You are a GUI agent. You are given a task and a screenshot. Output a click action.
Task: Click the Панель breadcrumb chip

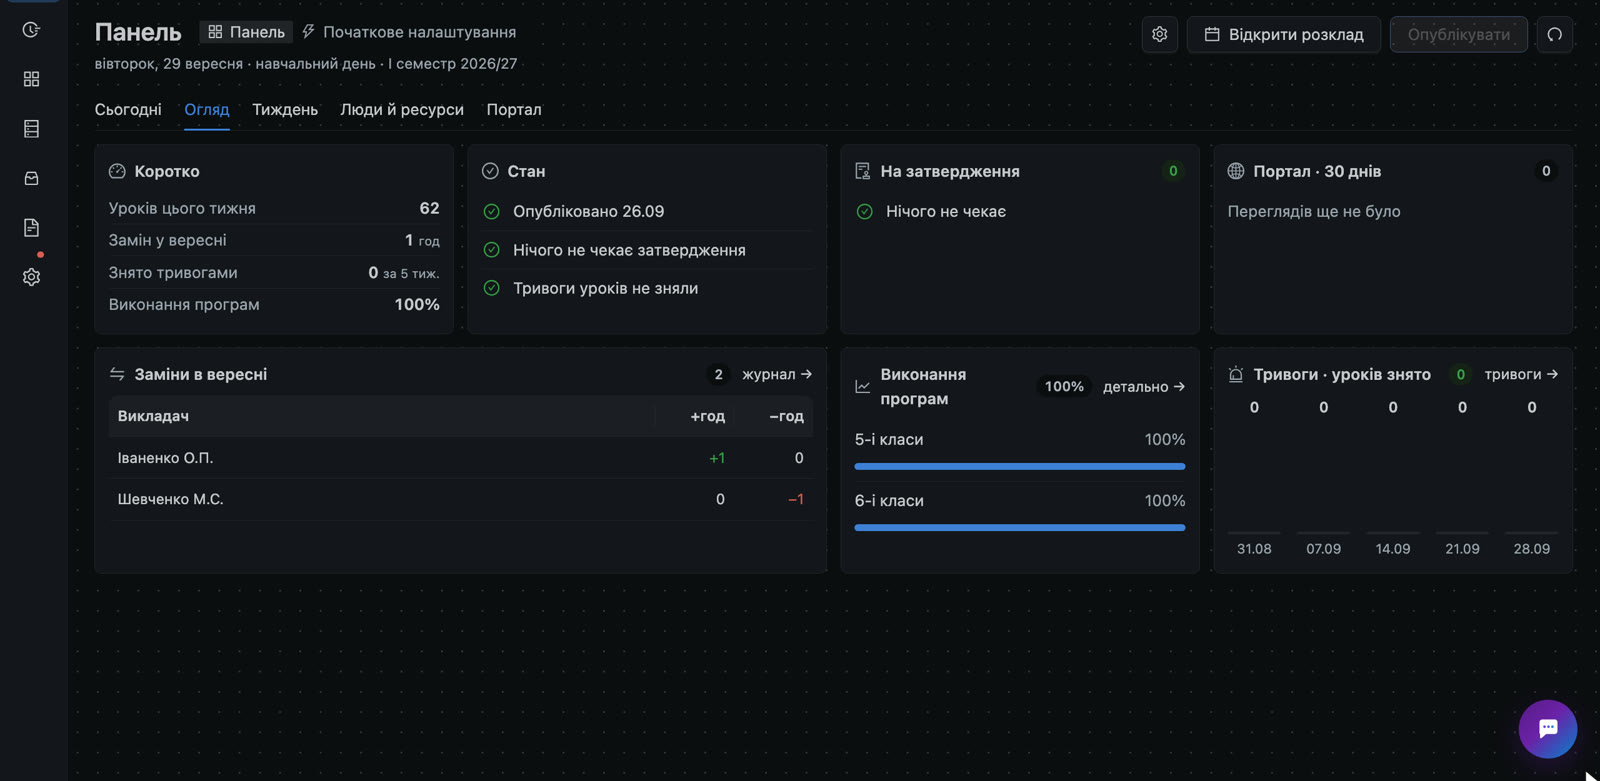click(246, 32)
